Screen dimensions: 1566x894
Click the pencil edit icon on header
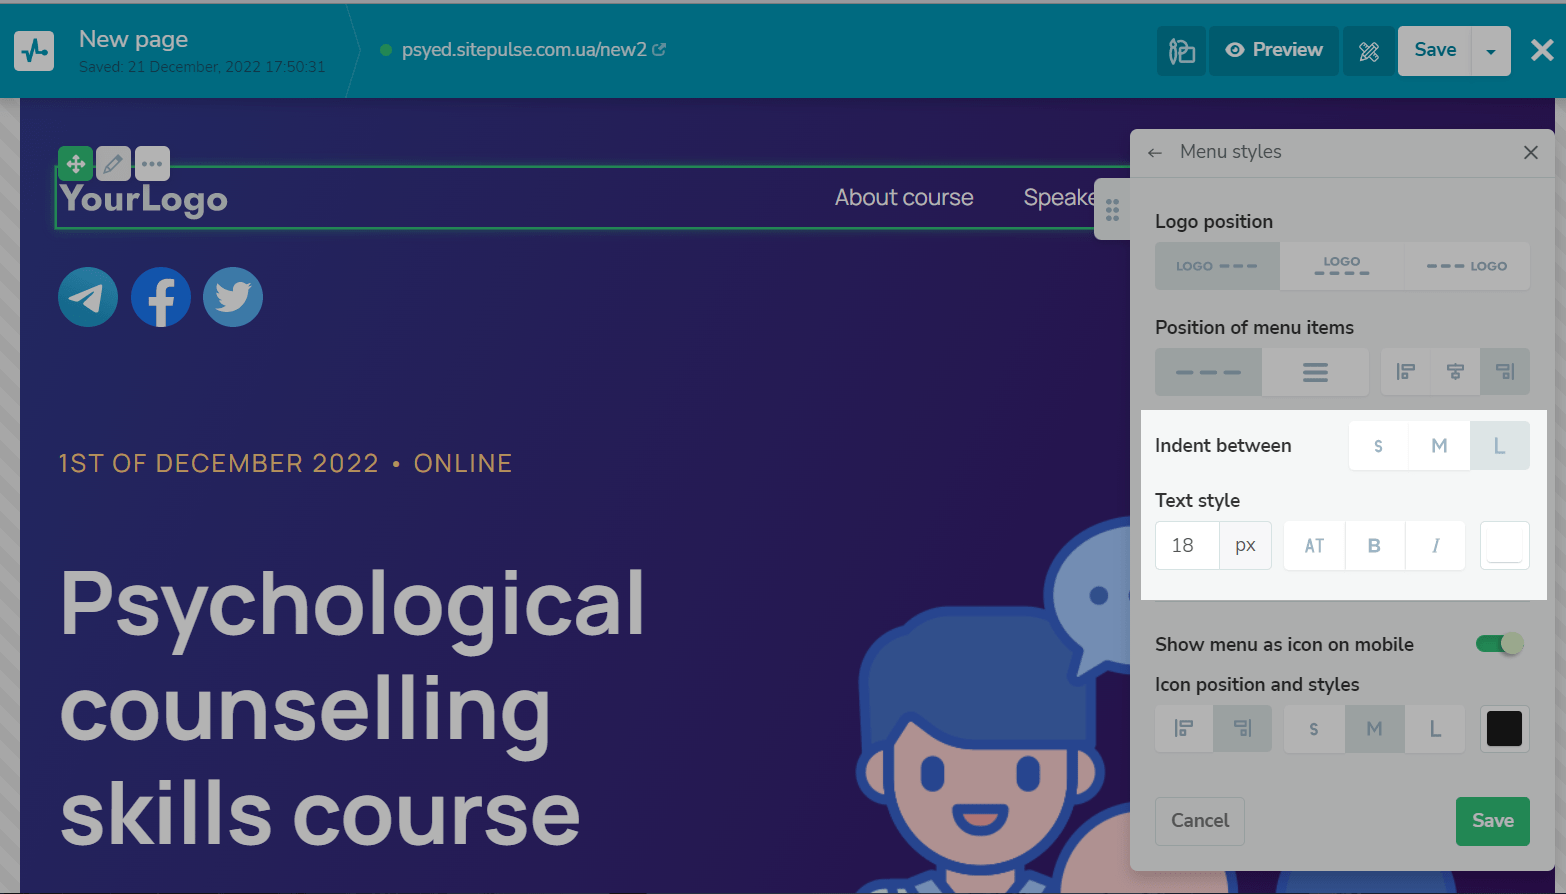point(113,163)
